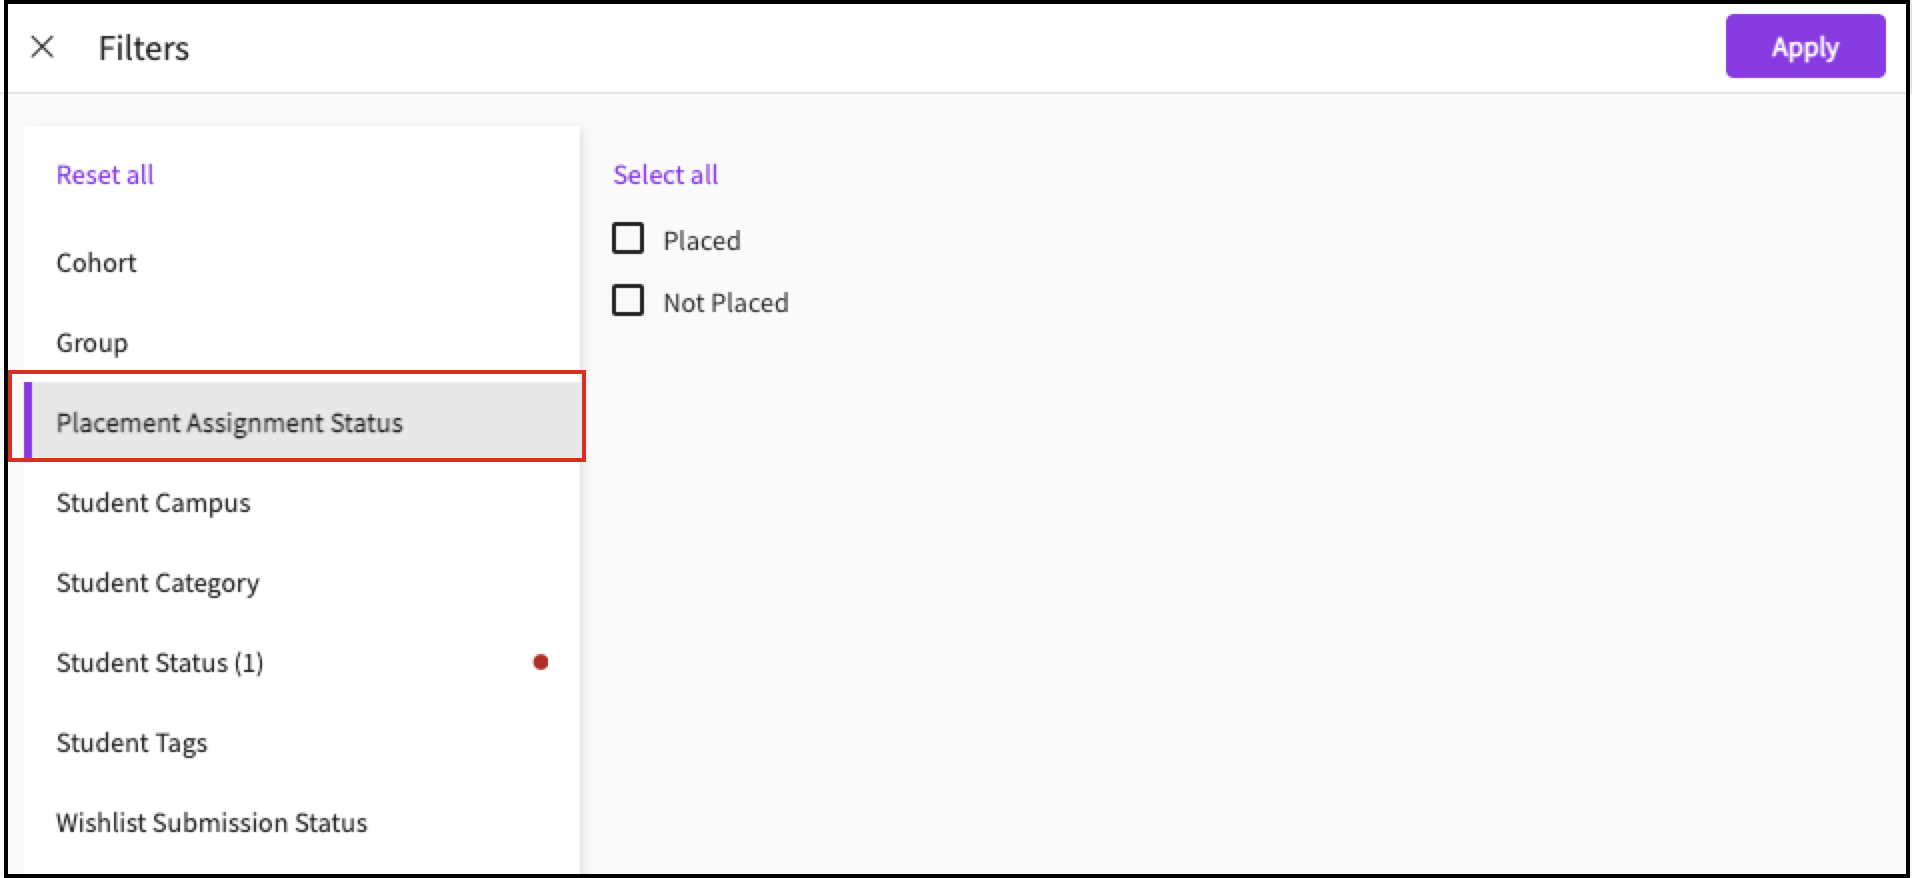The image size is (1912, 878).
Task: Click the purple Apply button
Action: point(1805,46)
